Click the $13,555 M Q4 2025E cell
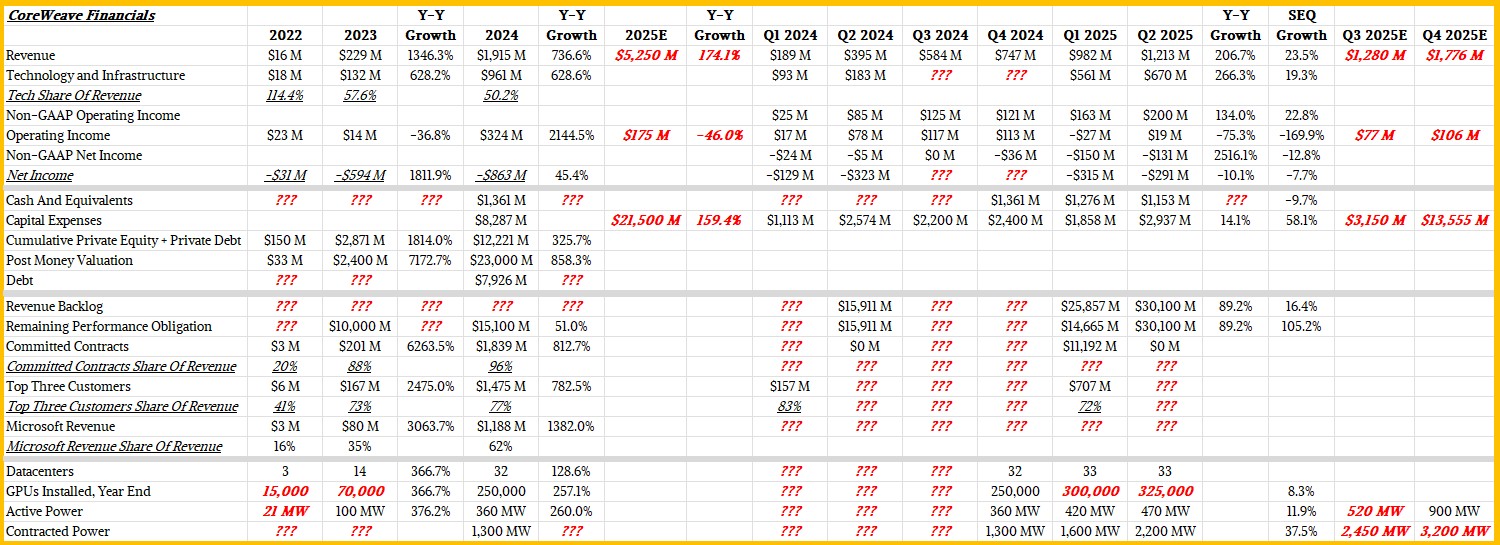The width and height of the screenshot is (1500, 545). (1453, 220)
